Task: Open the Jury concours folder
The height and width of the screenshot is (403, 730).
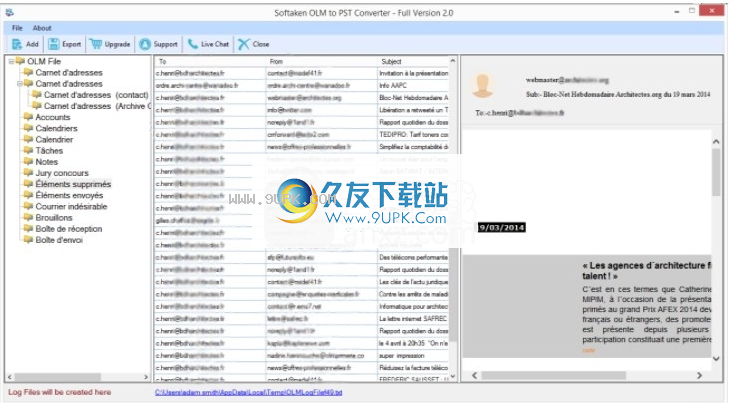Action: pyautogui.click(x=62, y=173)
